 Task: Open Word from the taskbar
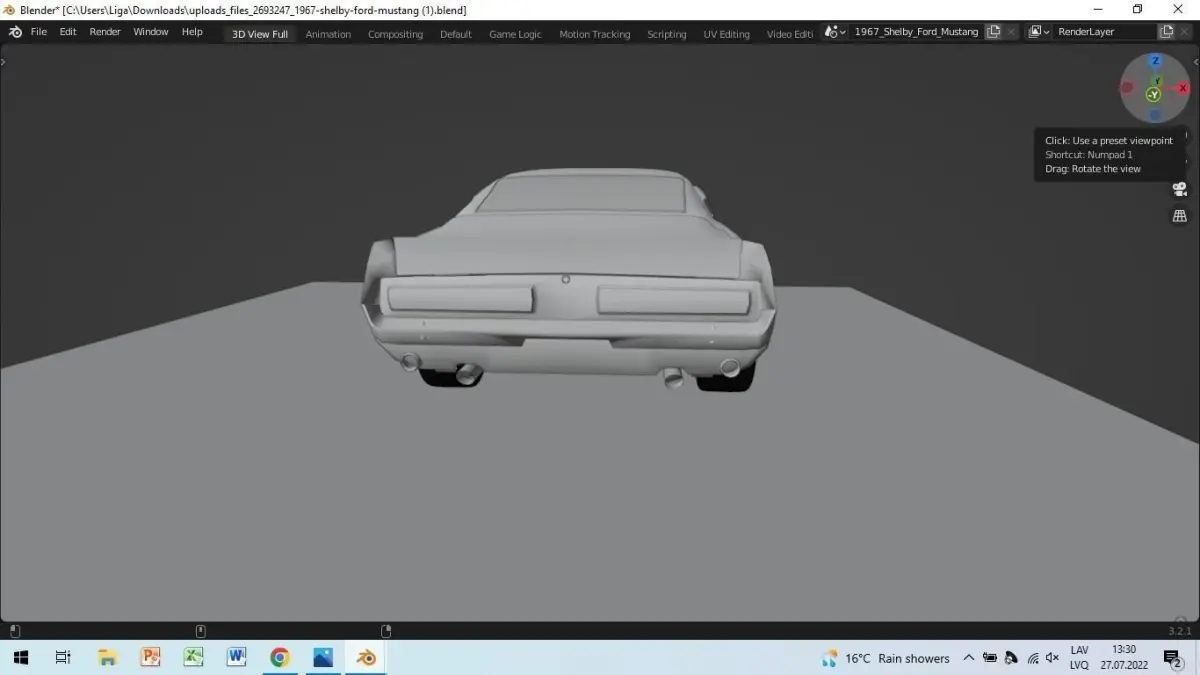coord(236,658)
